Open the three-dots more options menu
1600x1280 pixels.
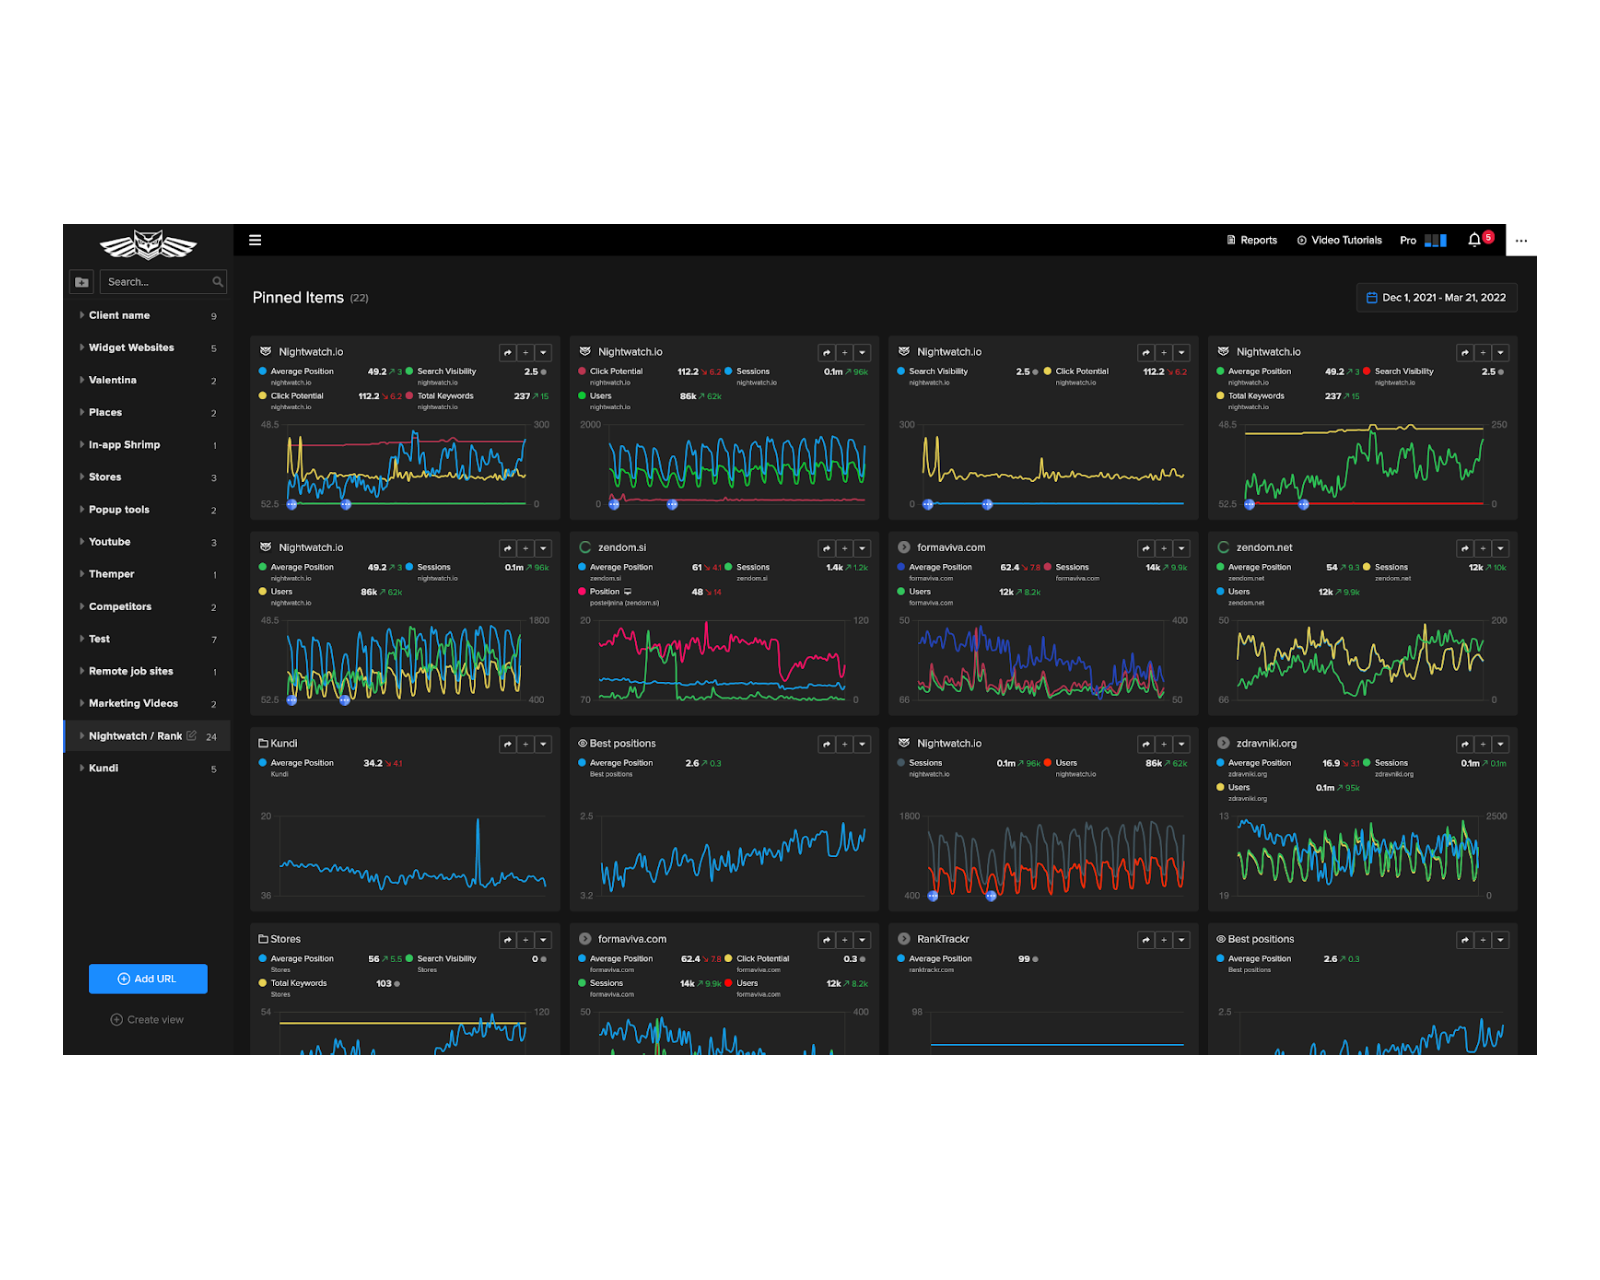click(x=1520, y=240)
